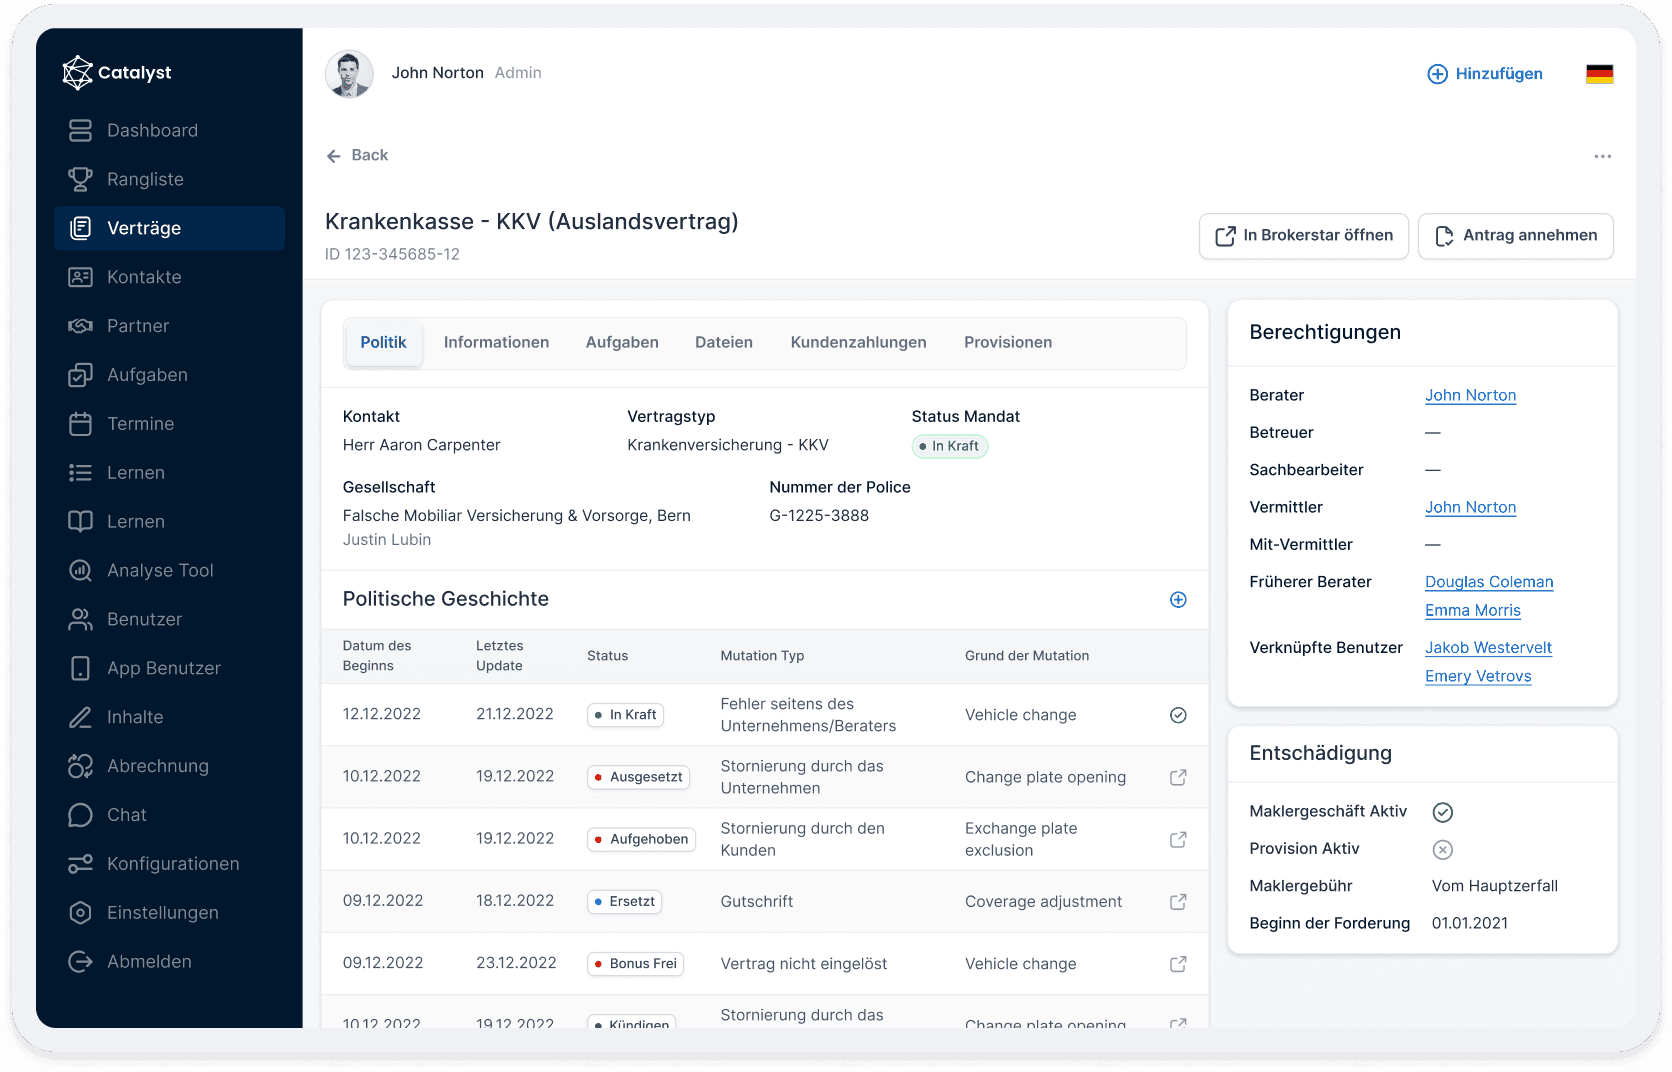The image size is (1672, 1072).
Task: Click the Catalyst logo icon
Action: pyautogui.click(x=77, y=73)
